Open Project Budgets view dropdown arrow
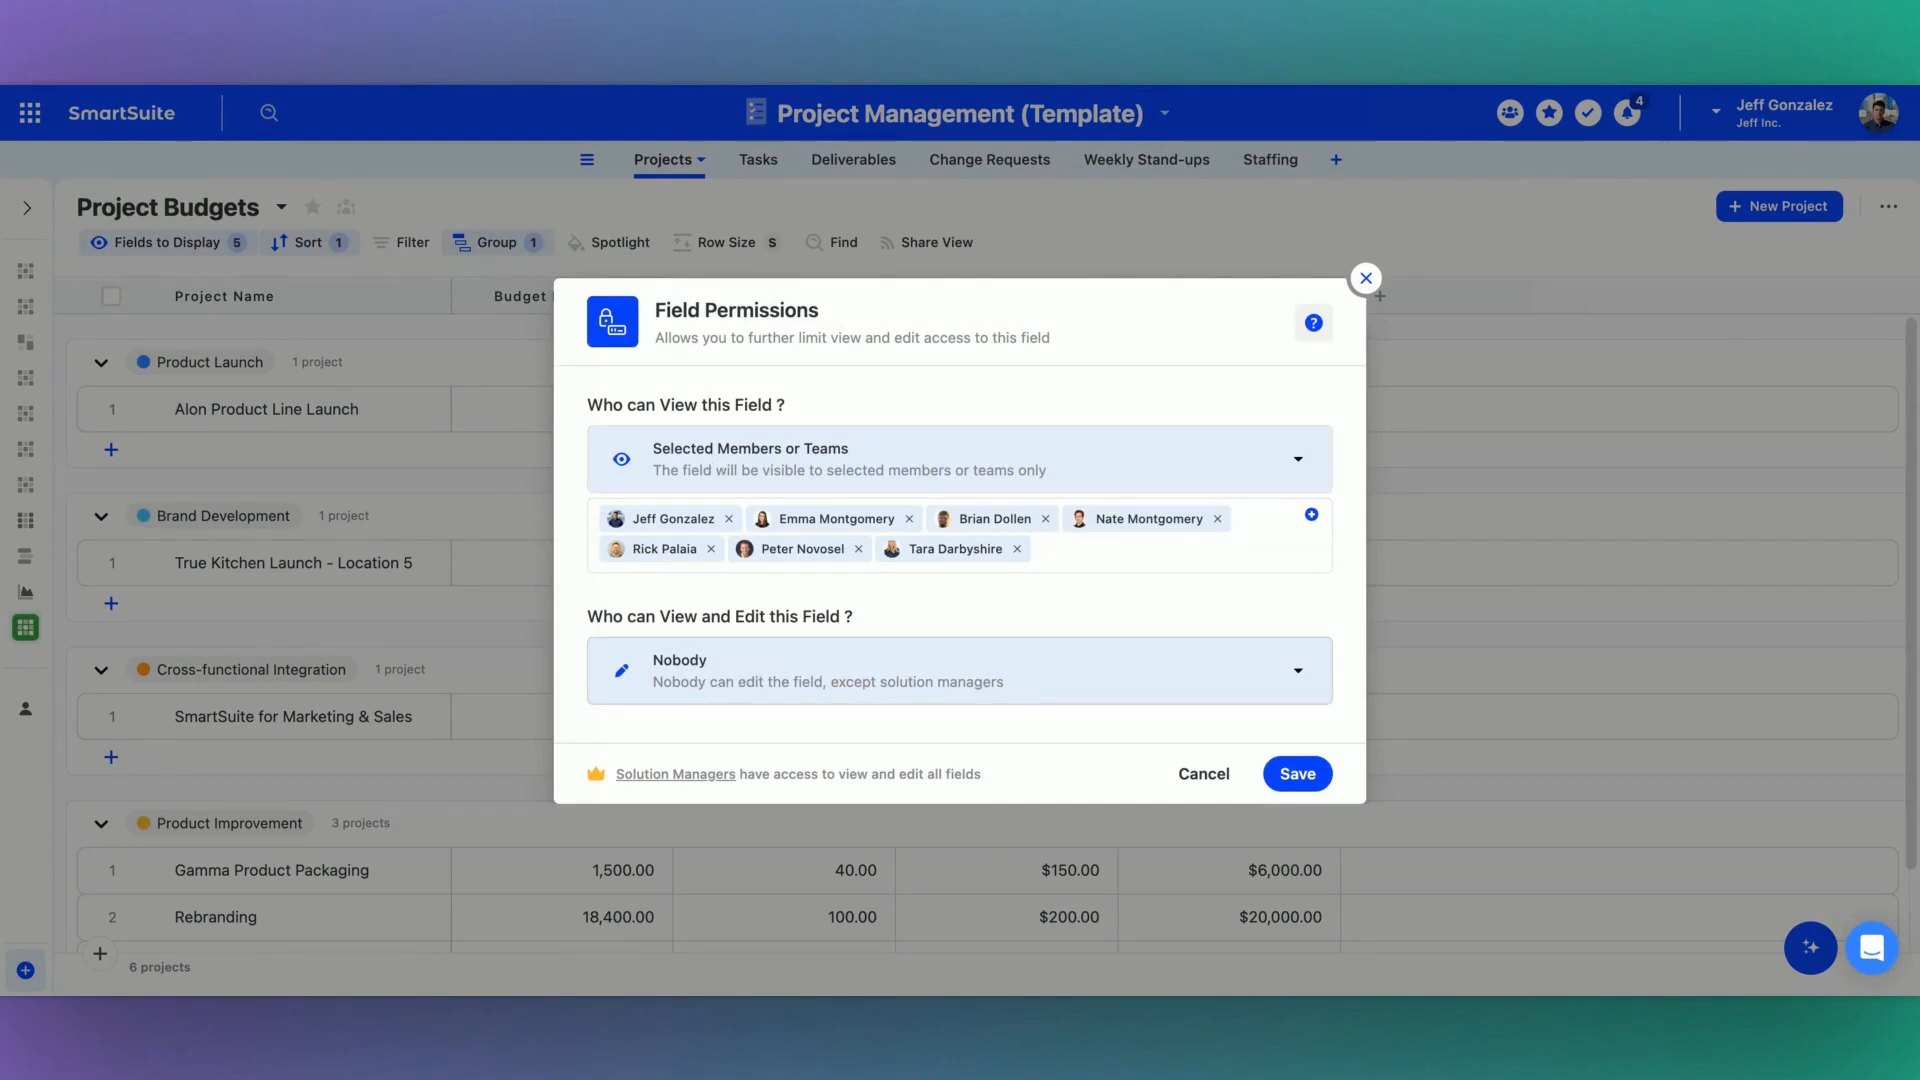The height and width of the screenshot is (1080, 1920). (282, 207)
